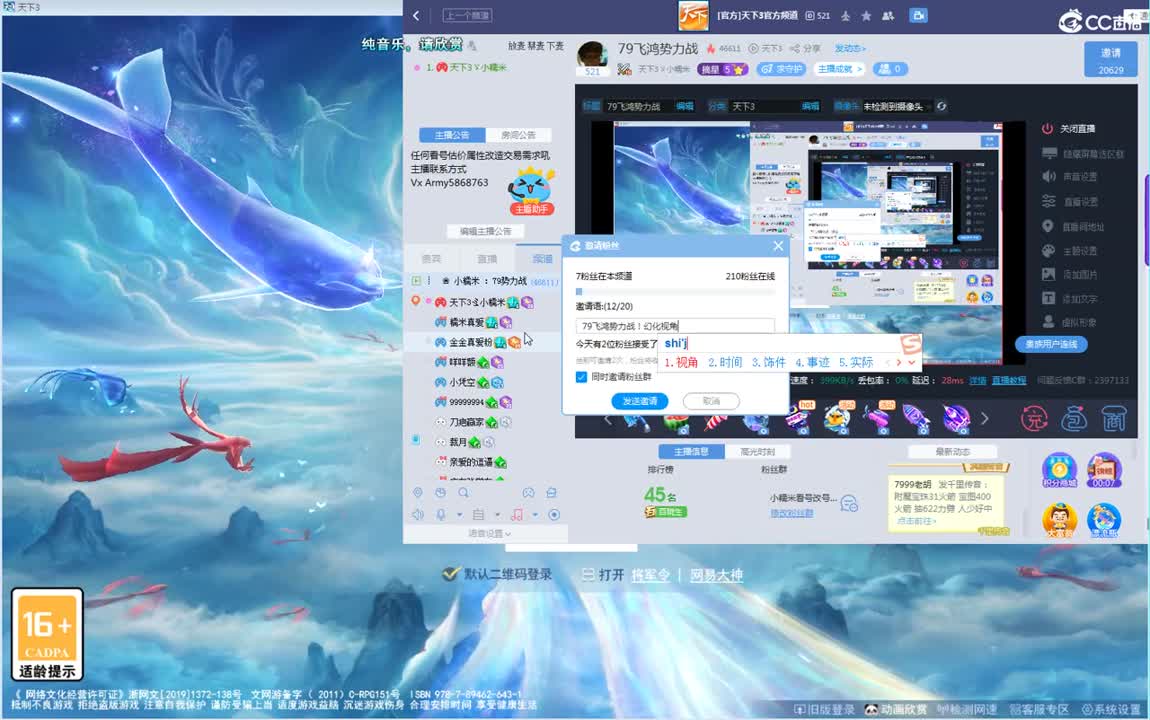The height and width of the screenshot is (720, 1150).
Task: Toggle the microphone icon in bottom toolbar
Action: (x=441, y=514)
